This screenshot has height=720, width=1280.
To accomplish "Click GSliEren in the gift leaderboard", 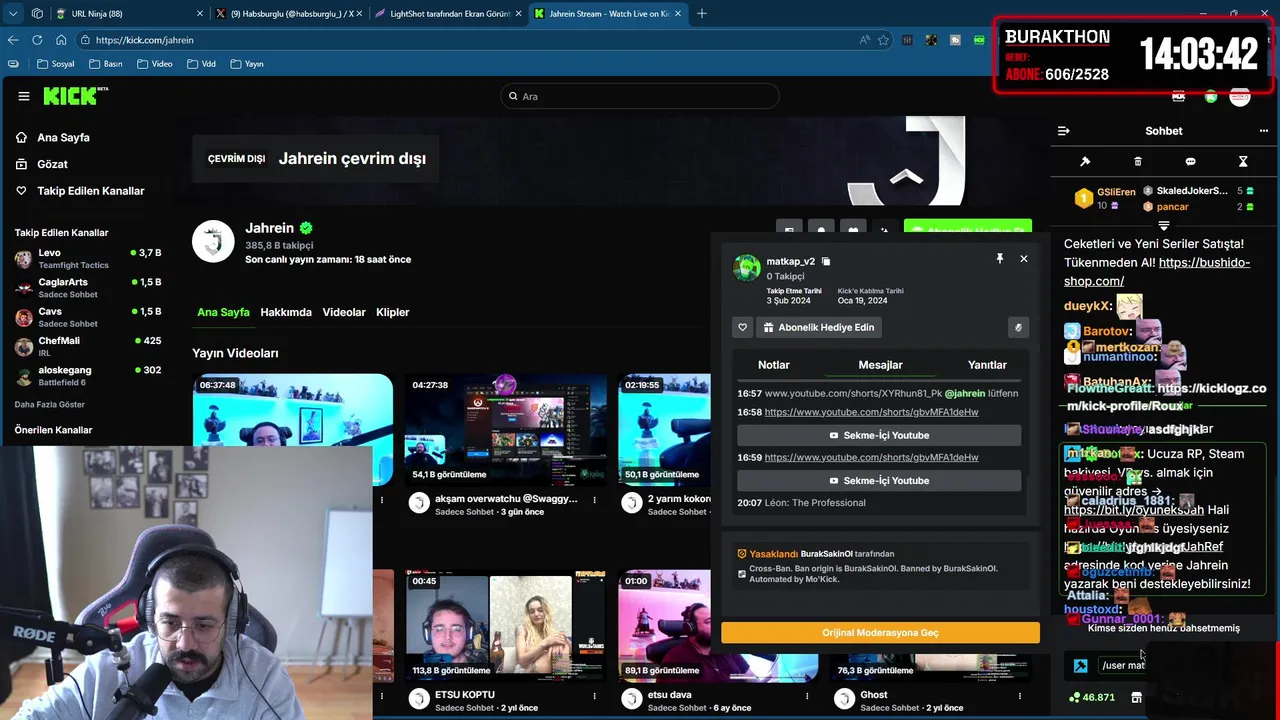I will click(x=1116, y=192).
